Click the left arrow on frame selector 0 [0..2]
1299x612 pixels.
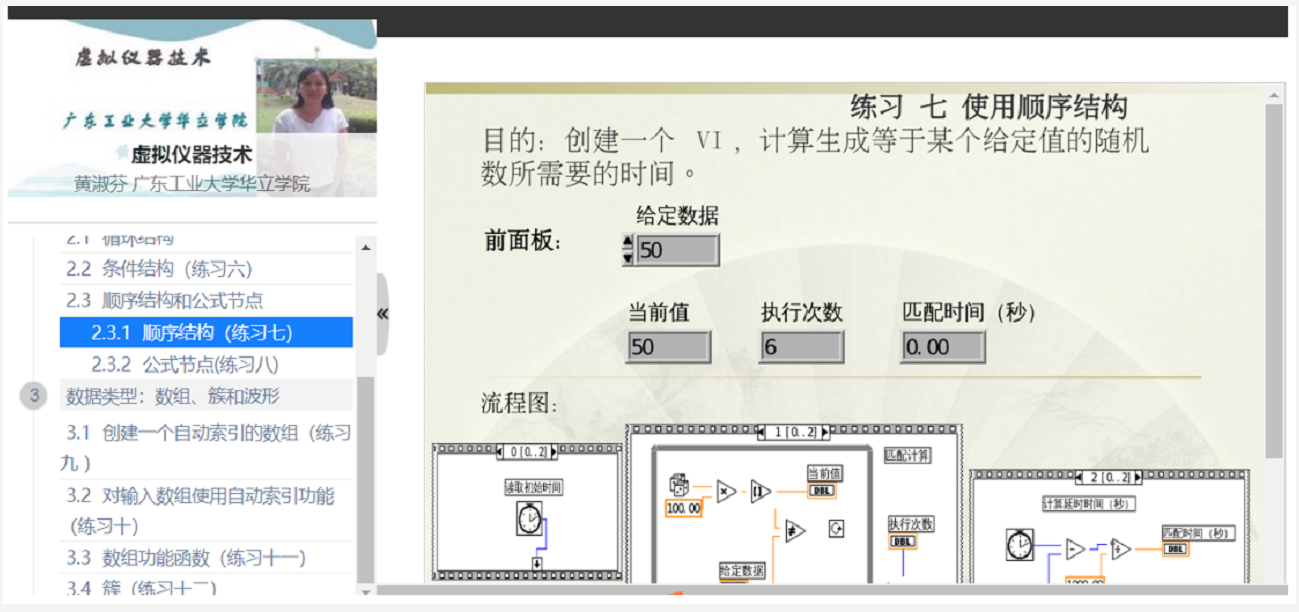click(x=499, y=451)
